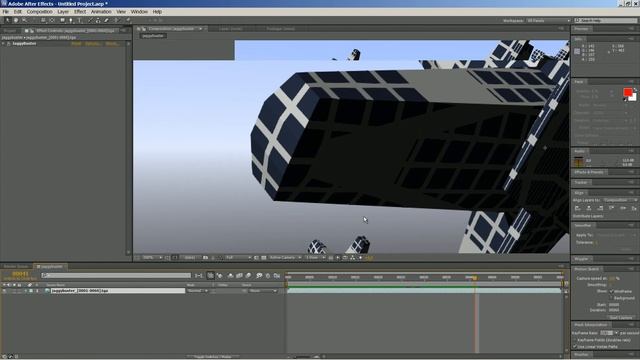Select the Brush tool
Screen dimensions: 640x360
90,20
